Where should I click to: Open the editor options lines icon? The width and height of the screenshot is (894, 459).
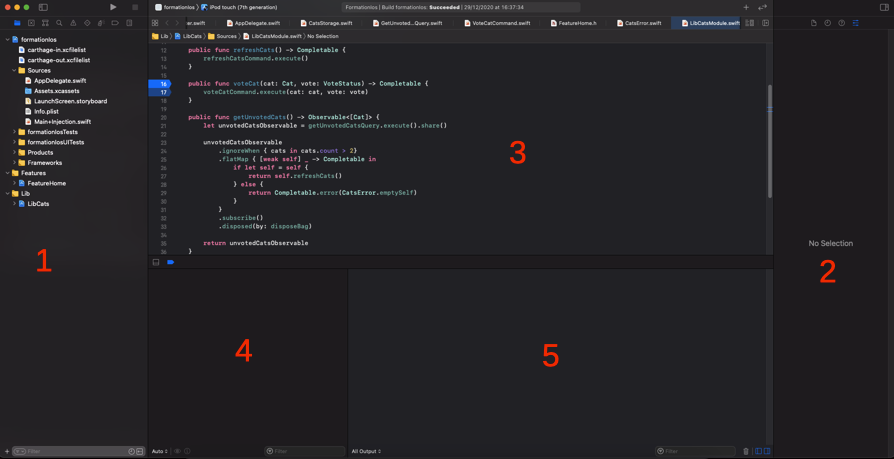click(750, 23)
